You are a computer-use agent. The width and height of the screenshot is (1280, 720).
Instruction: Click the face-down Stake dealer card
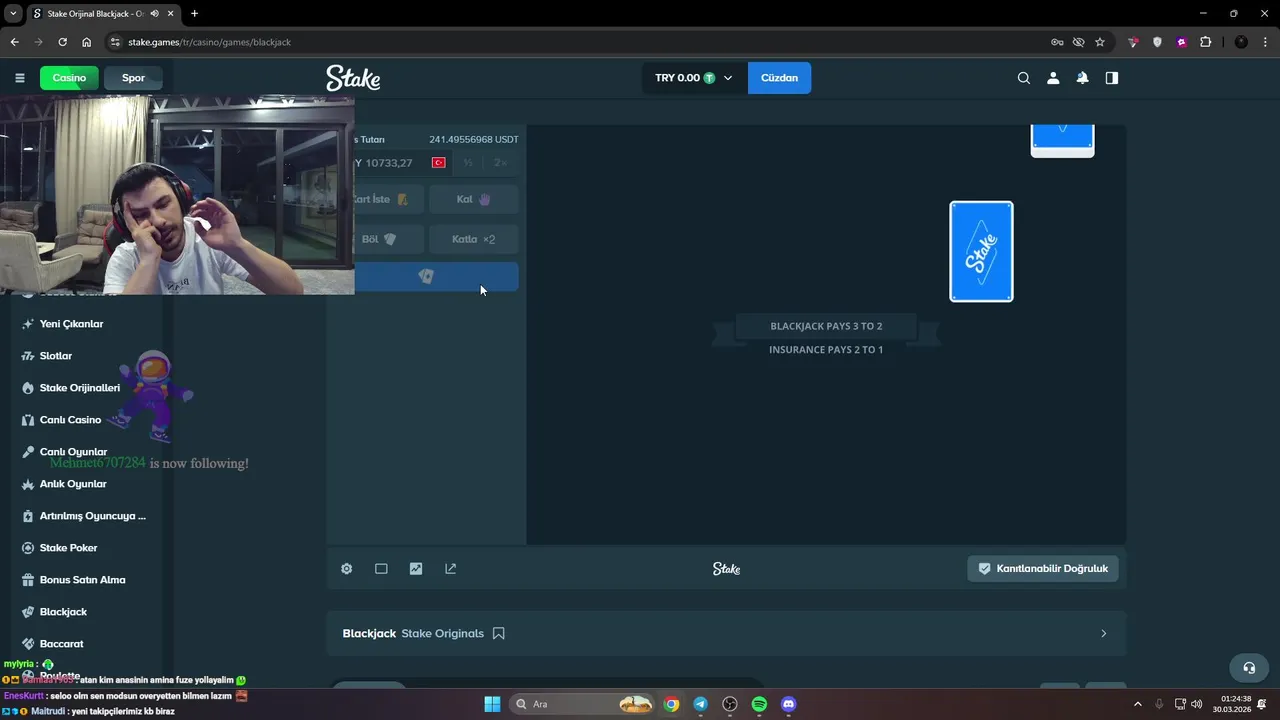click(981, 251)
